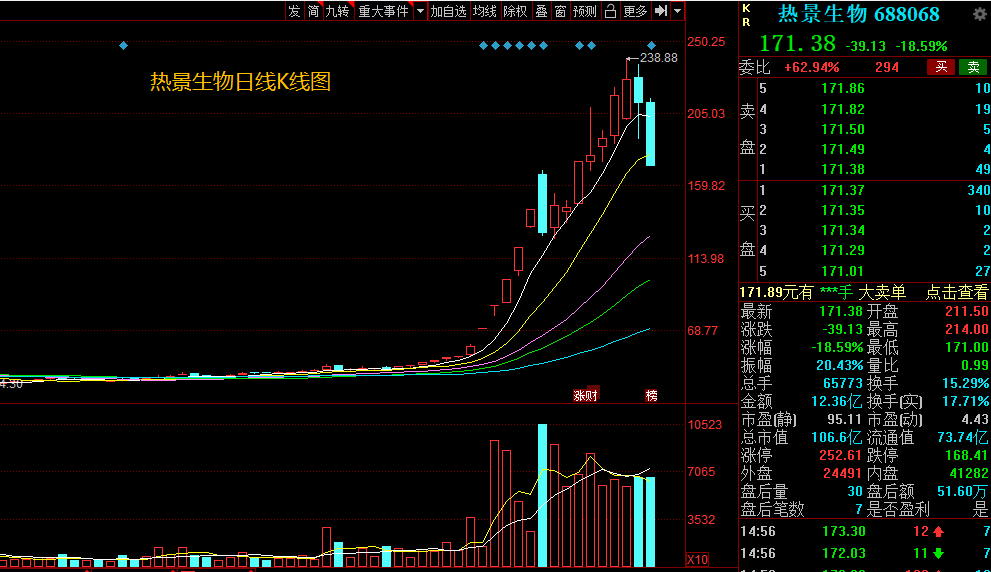Click the 委比 +62.94% value
Screen dimensions: 991x572
812,68
